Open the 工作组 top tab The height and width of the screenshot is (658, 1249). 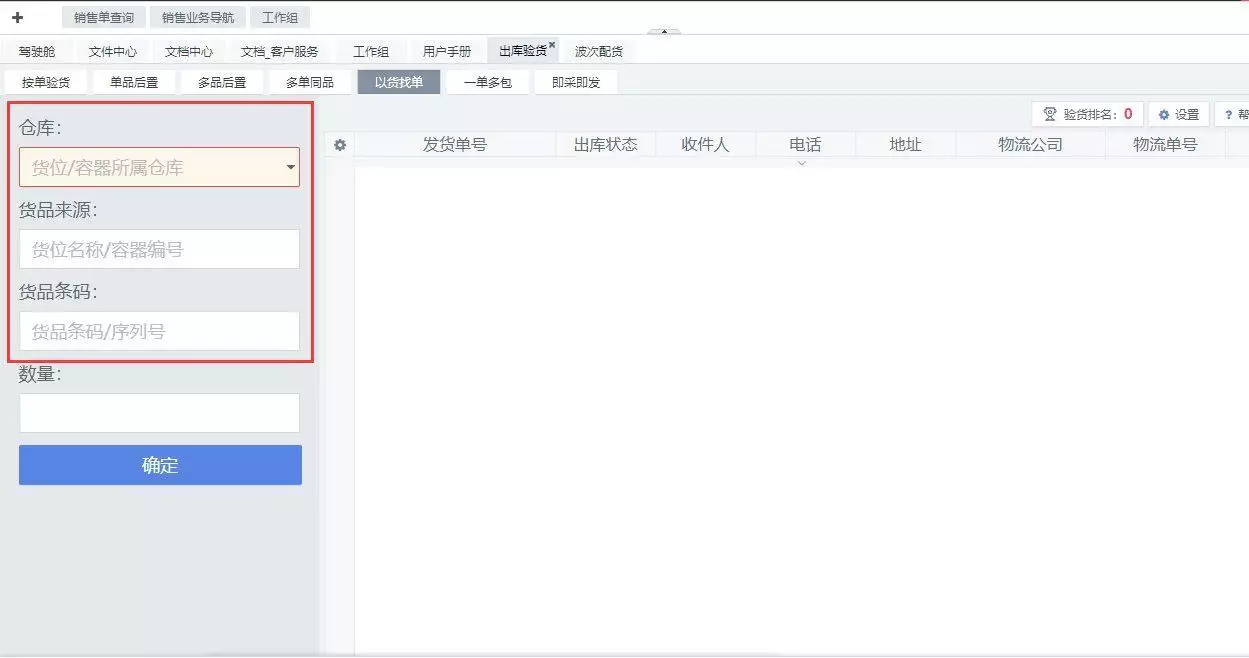click(x=280, y=17)
